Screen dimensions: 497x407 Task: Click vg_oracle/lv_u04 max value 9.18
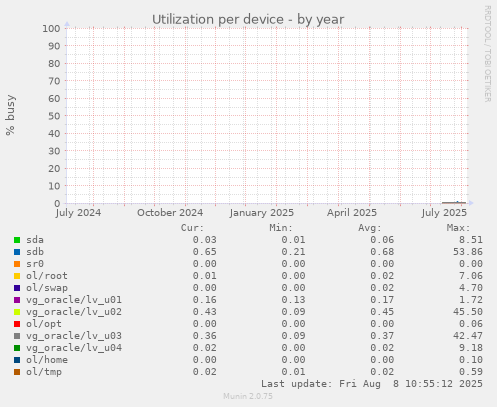pos(471,348)
